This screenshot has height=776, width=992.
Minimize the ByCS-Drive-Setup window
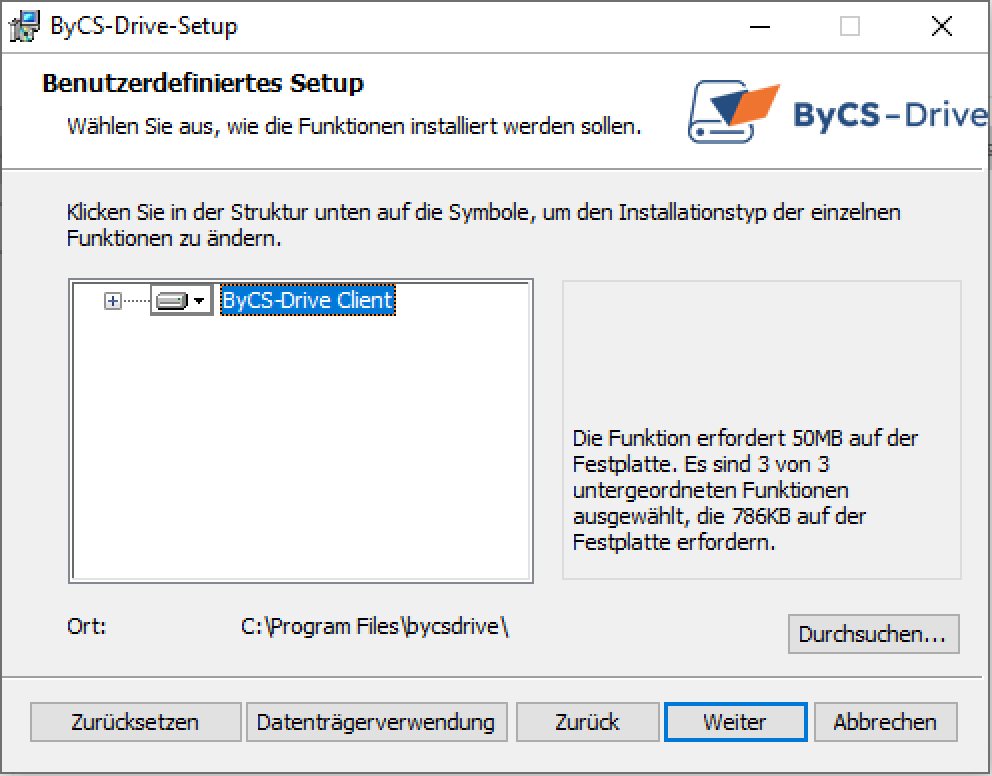tap(760, 27)
